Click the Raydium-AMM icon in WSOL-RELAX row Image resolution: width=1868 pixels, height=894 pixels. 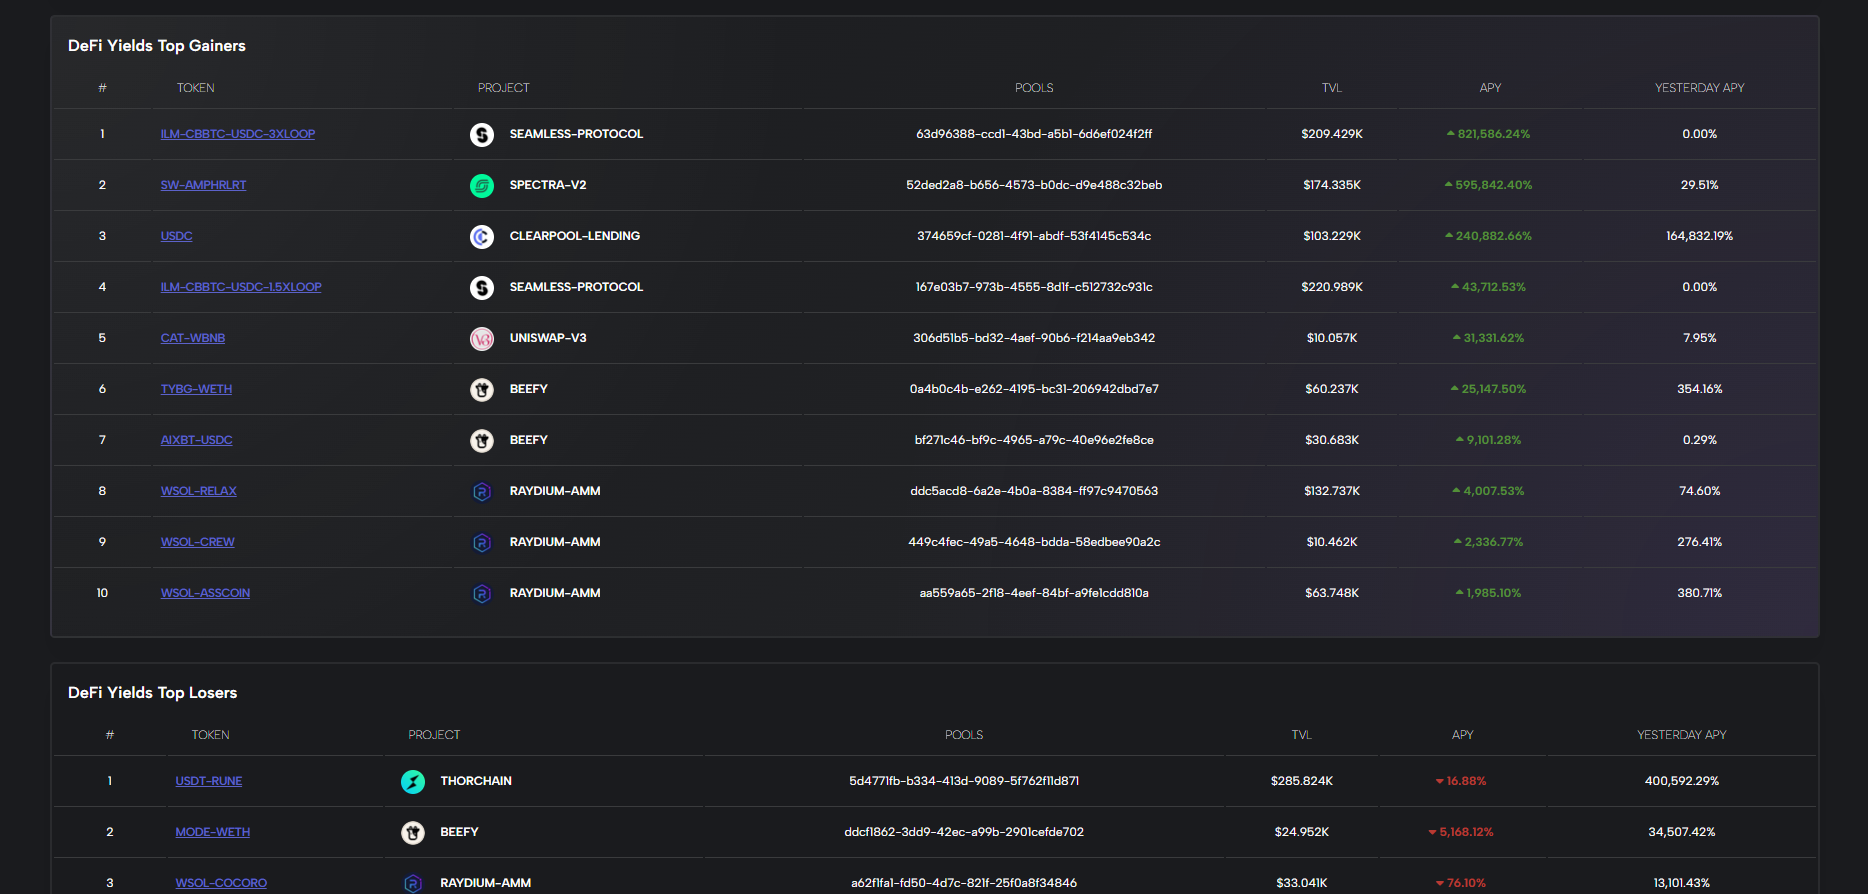482,492
